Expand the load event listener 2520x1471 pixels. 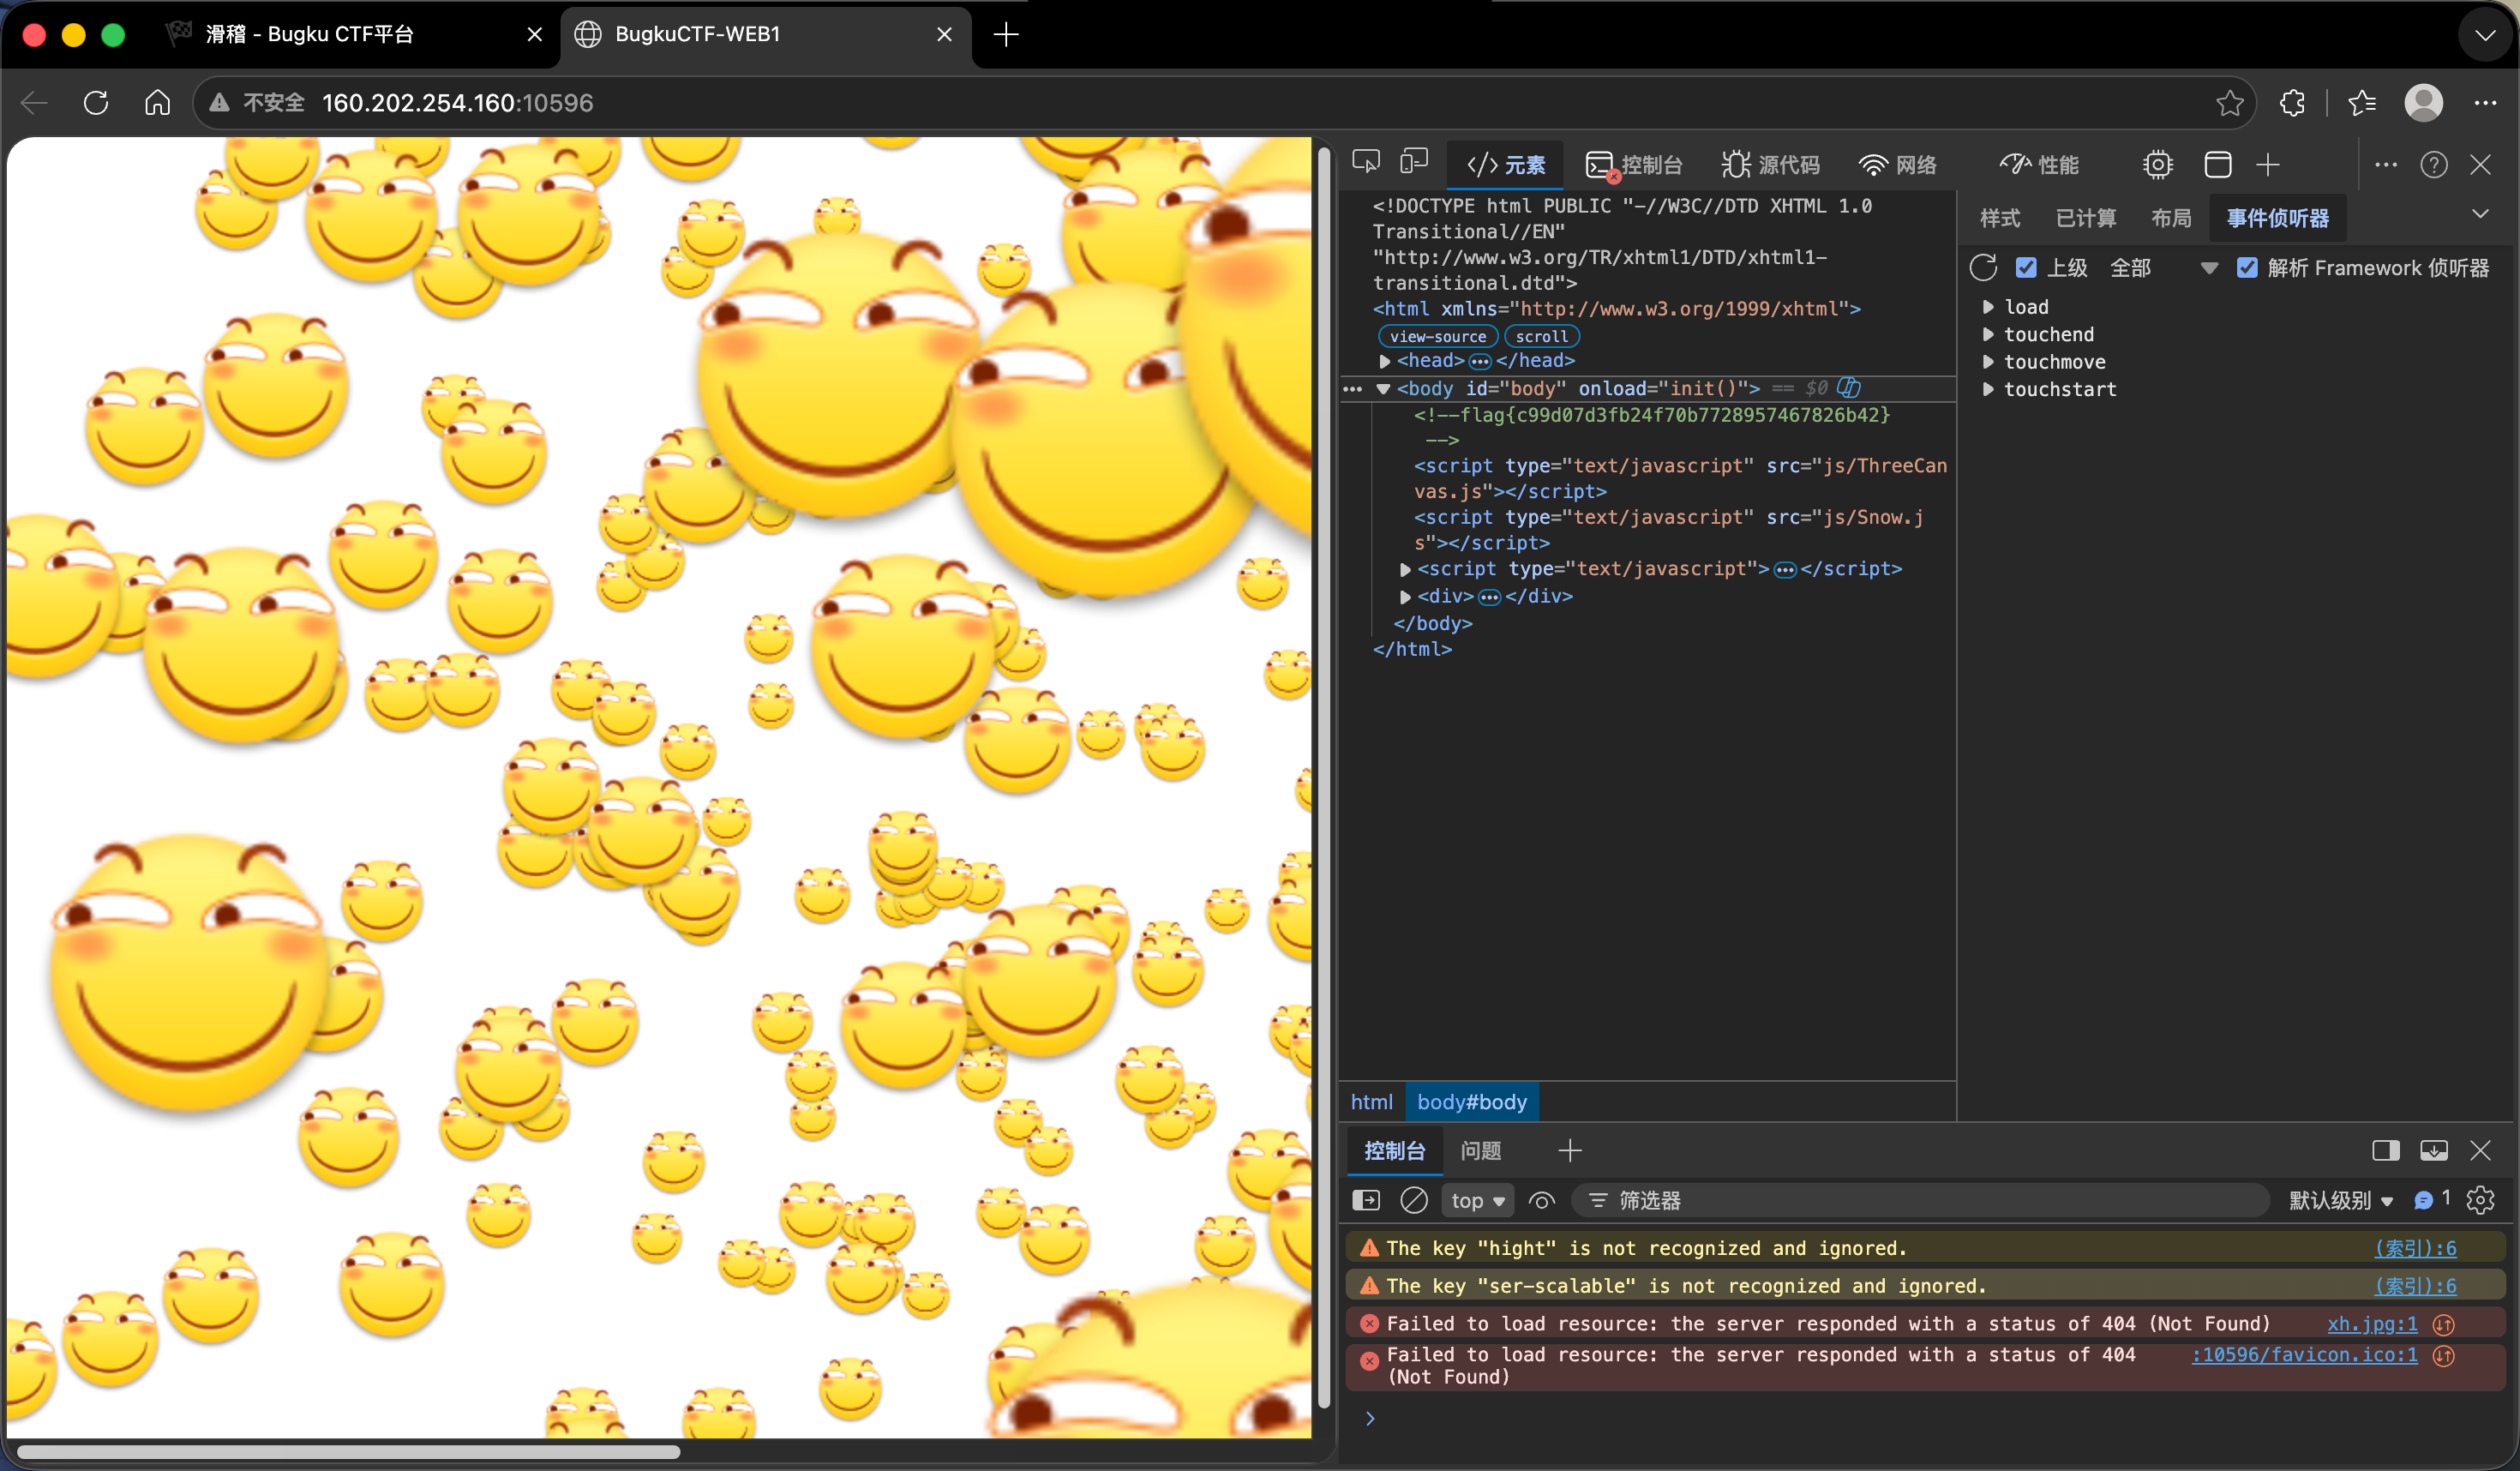coord(1988,307)
